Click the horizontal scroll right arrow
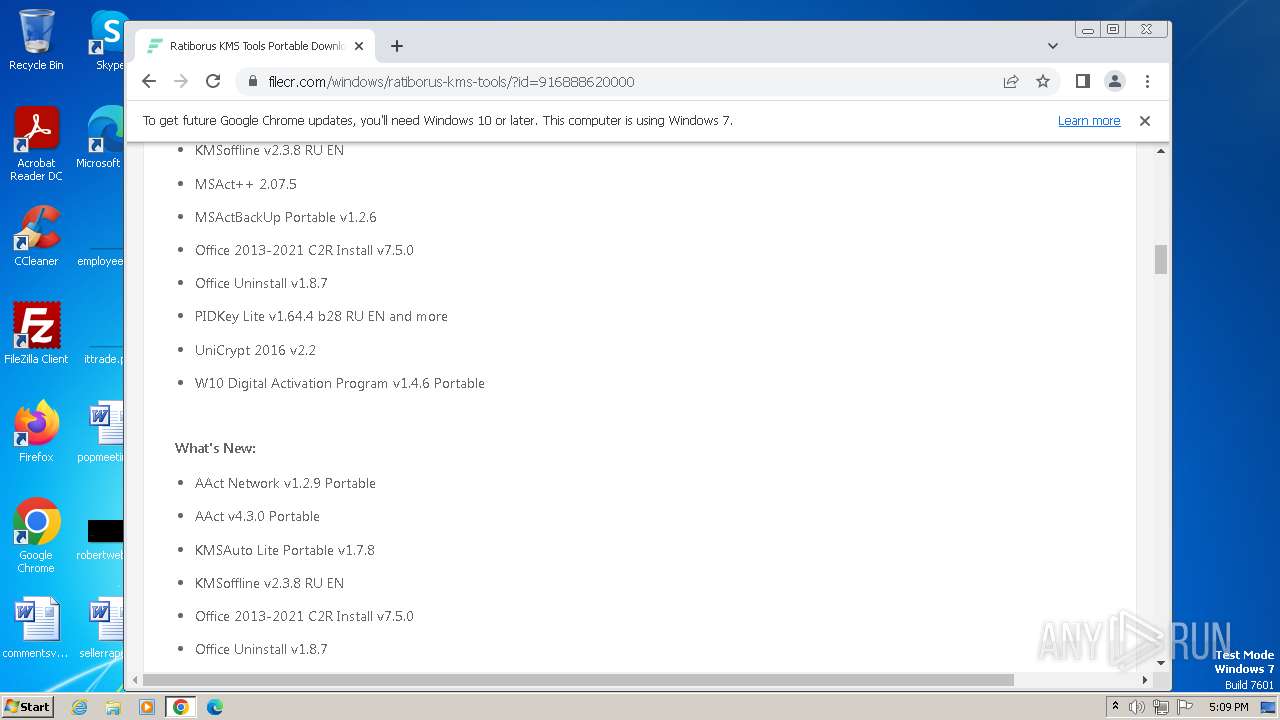This screenshot has height=720, width=1280. tap(1145, 680)
